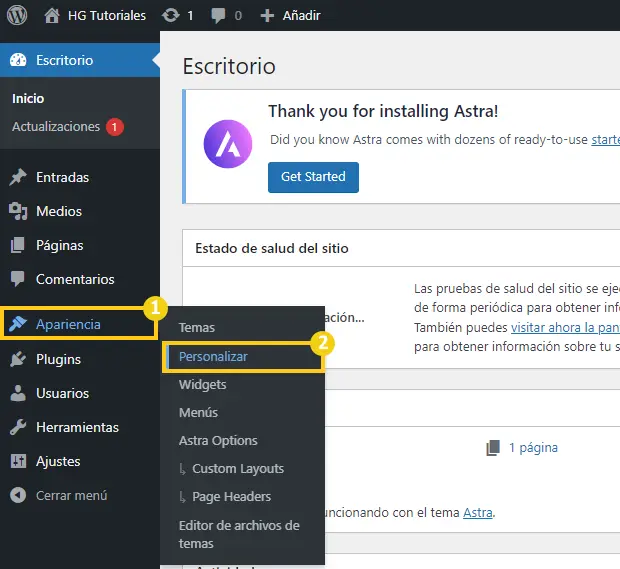Select Page Headers in submenu

(232, 497)
